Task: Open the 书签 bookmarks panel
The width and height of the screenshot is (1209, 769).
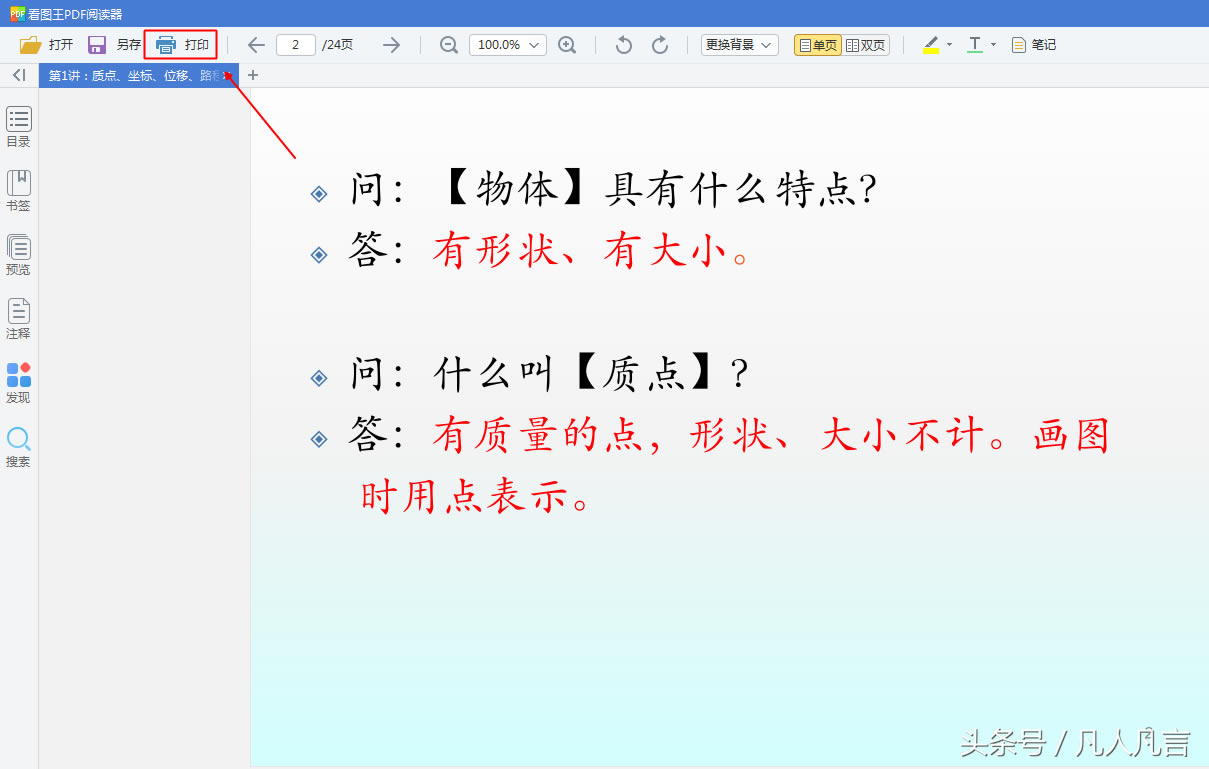Action: [18, 188]
